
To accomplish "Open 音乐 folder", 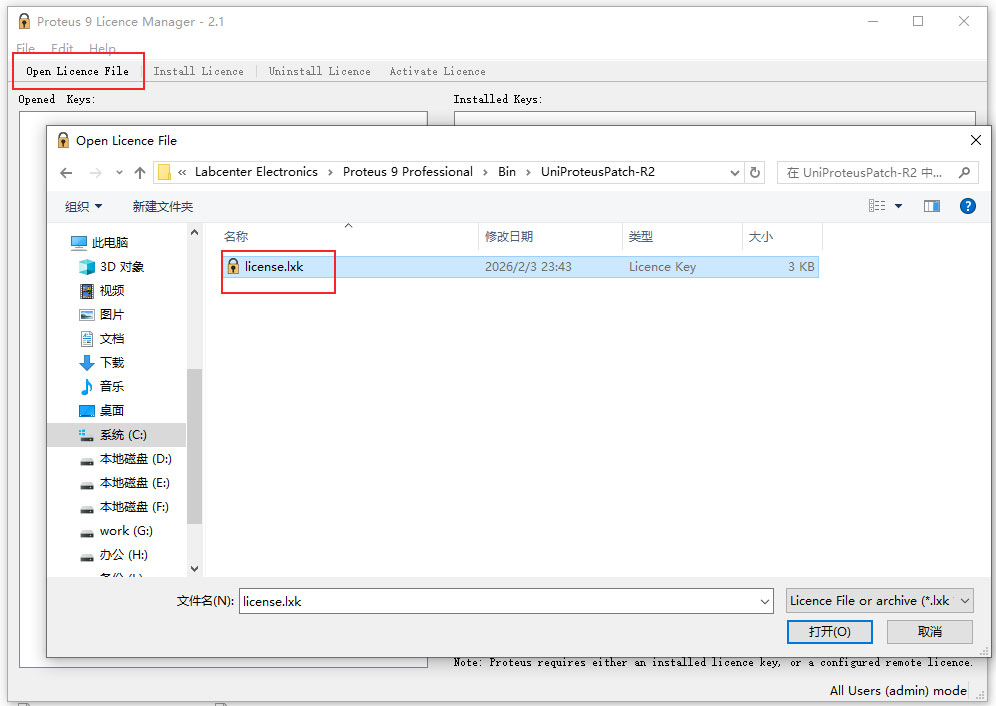I will (102, 386).
